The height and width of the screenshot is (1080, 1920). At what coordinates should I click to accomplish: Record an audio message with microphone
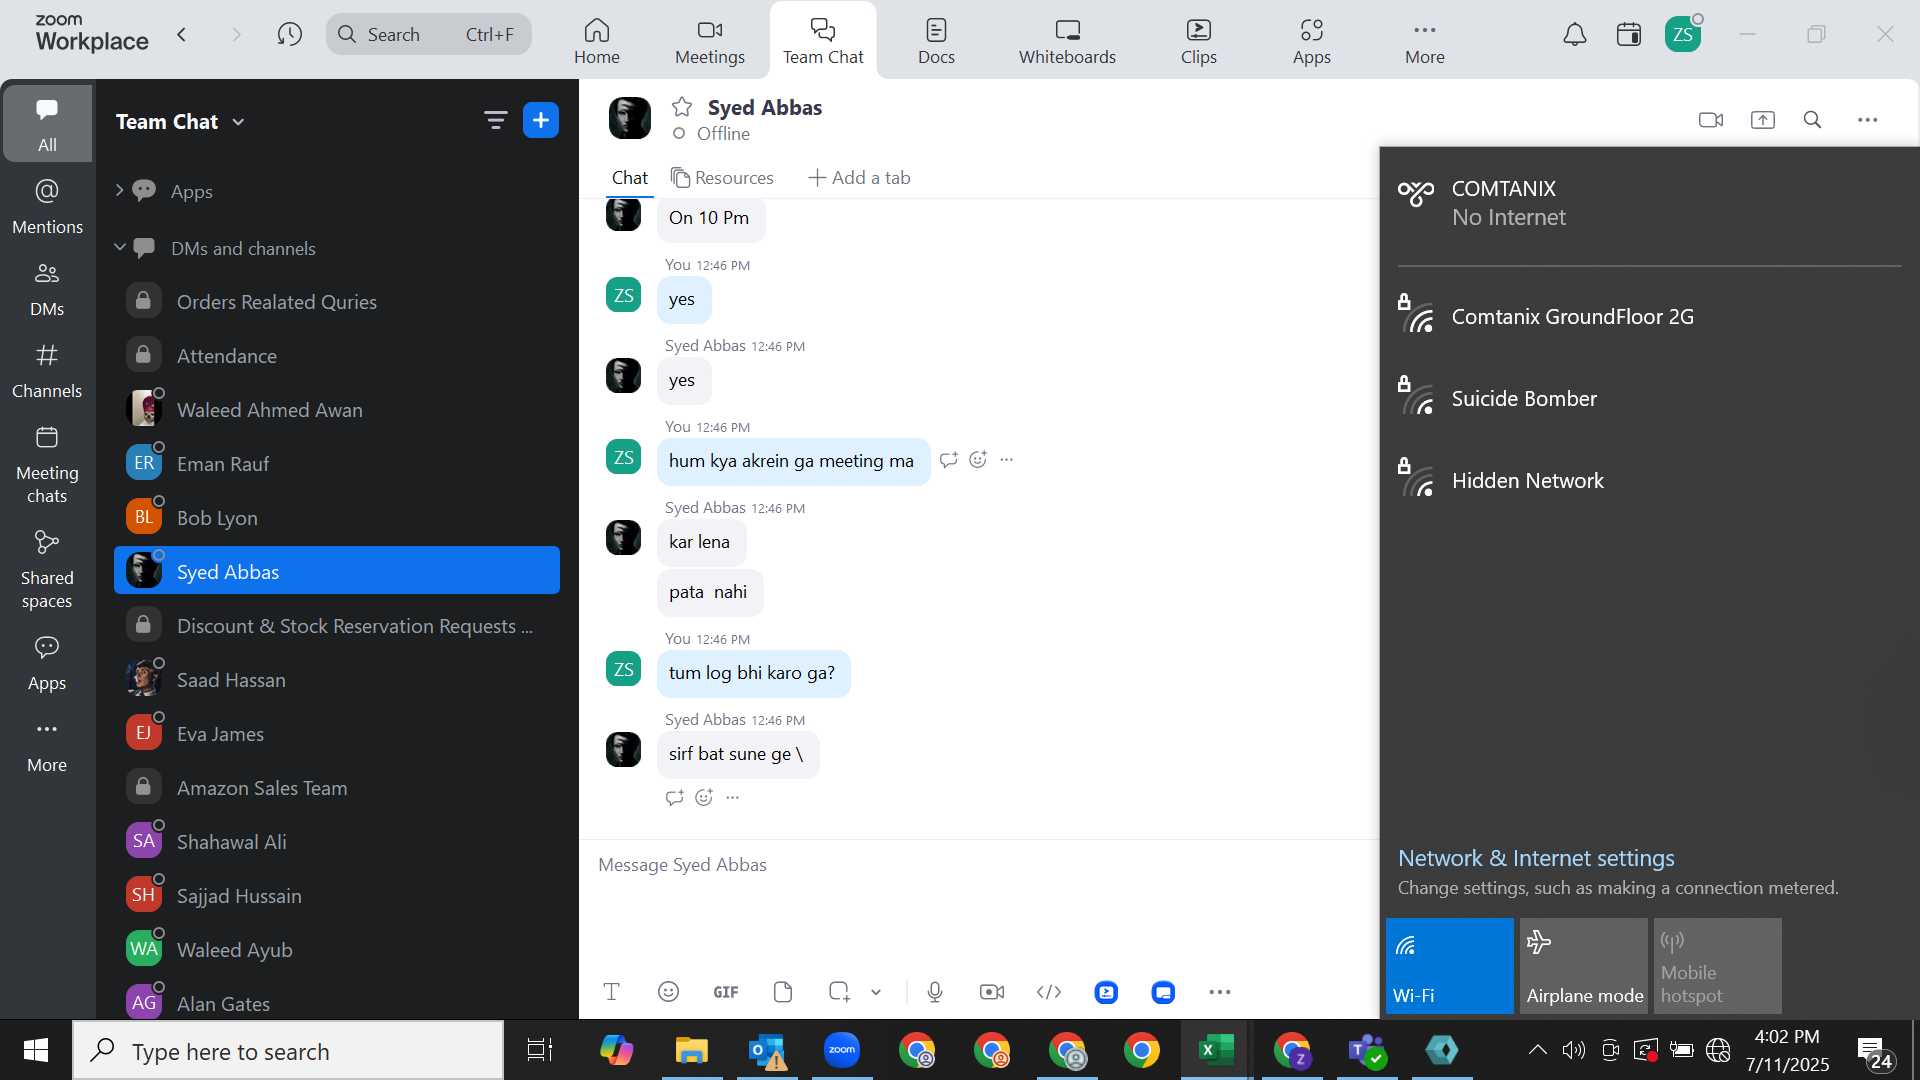point(935,992)
